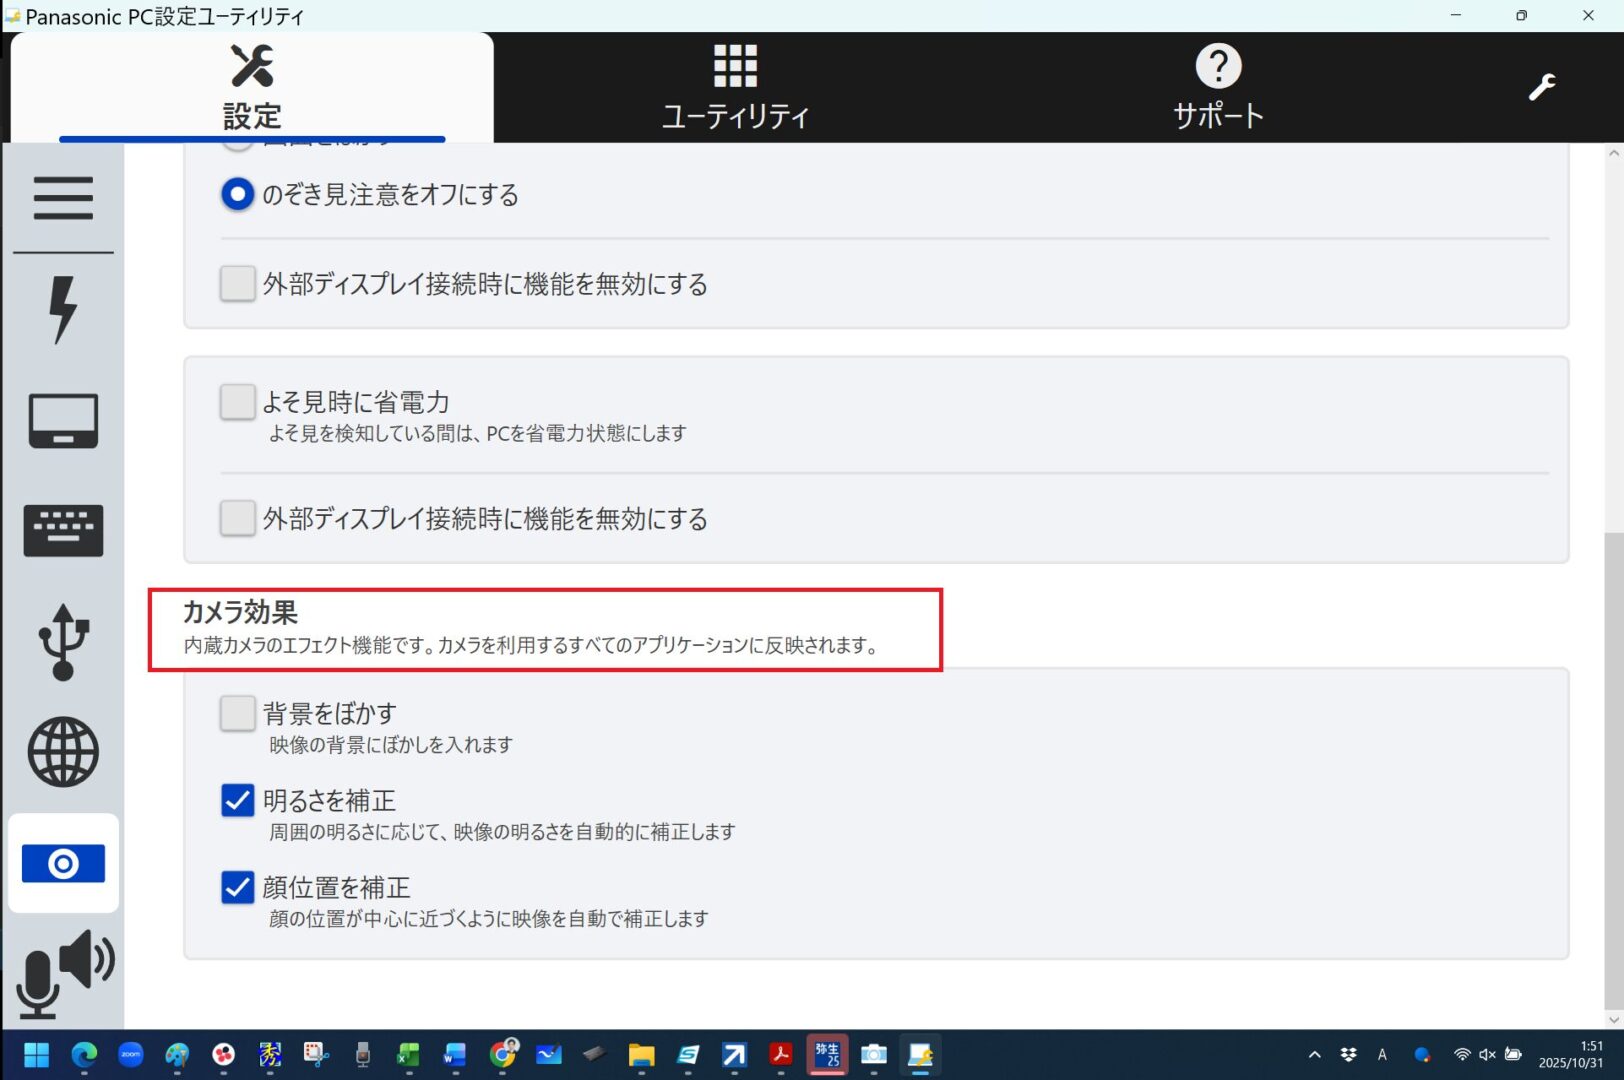
Task: Switch to the サポート tab
Action: click(1217, 88)
